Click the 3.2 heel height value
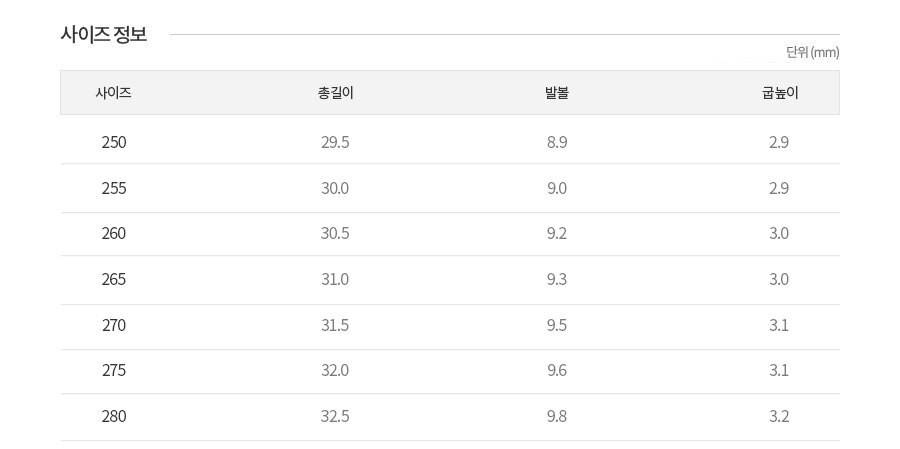This screenshot has width=900, height=449. (779, 416)
